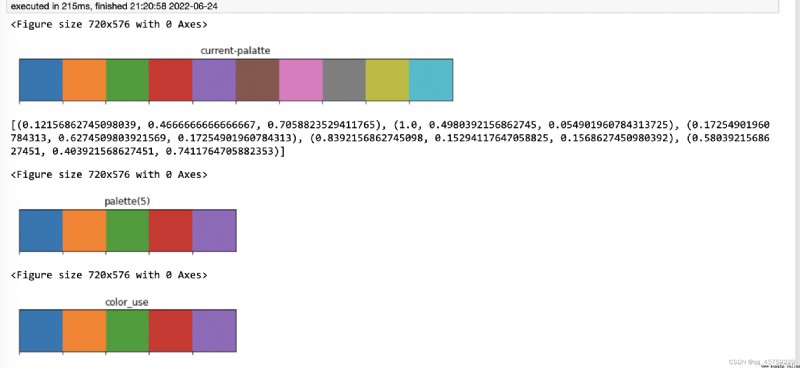Click the orange swatch in color_use
800x368 pixels.
(x=84, y=331)
